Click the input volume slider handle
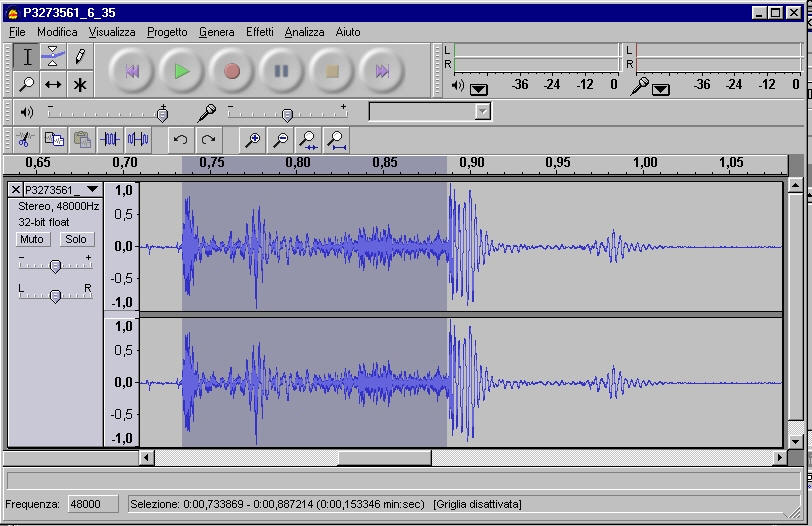Screen dimensions: 812x526 [287, 114]
